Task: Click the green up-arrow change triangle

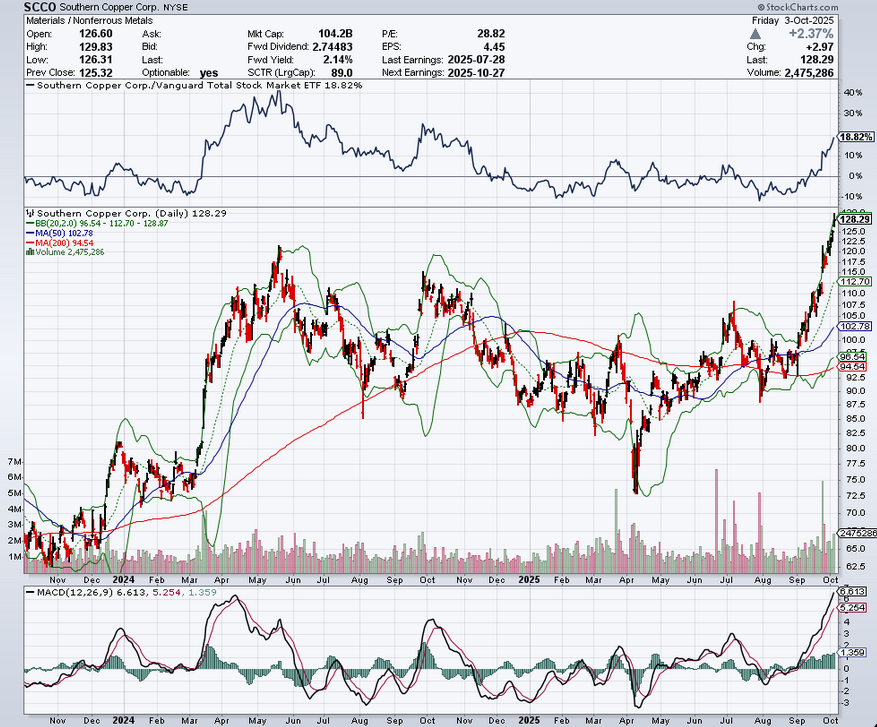Action: 755,34
